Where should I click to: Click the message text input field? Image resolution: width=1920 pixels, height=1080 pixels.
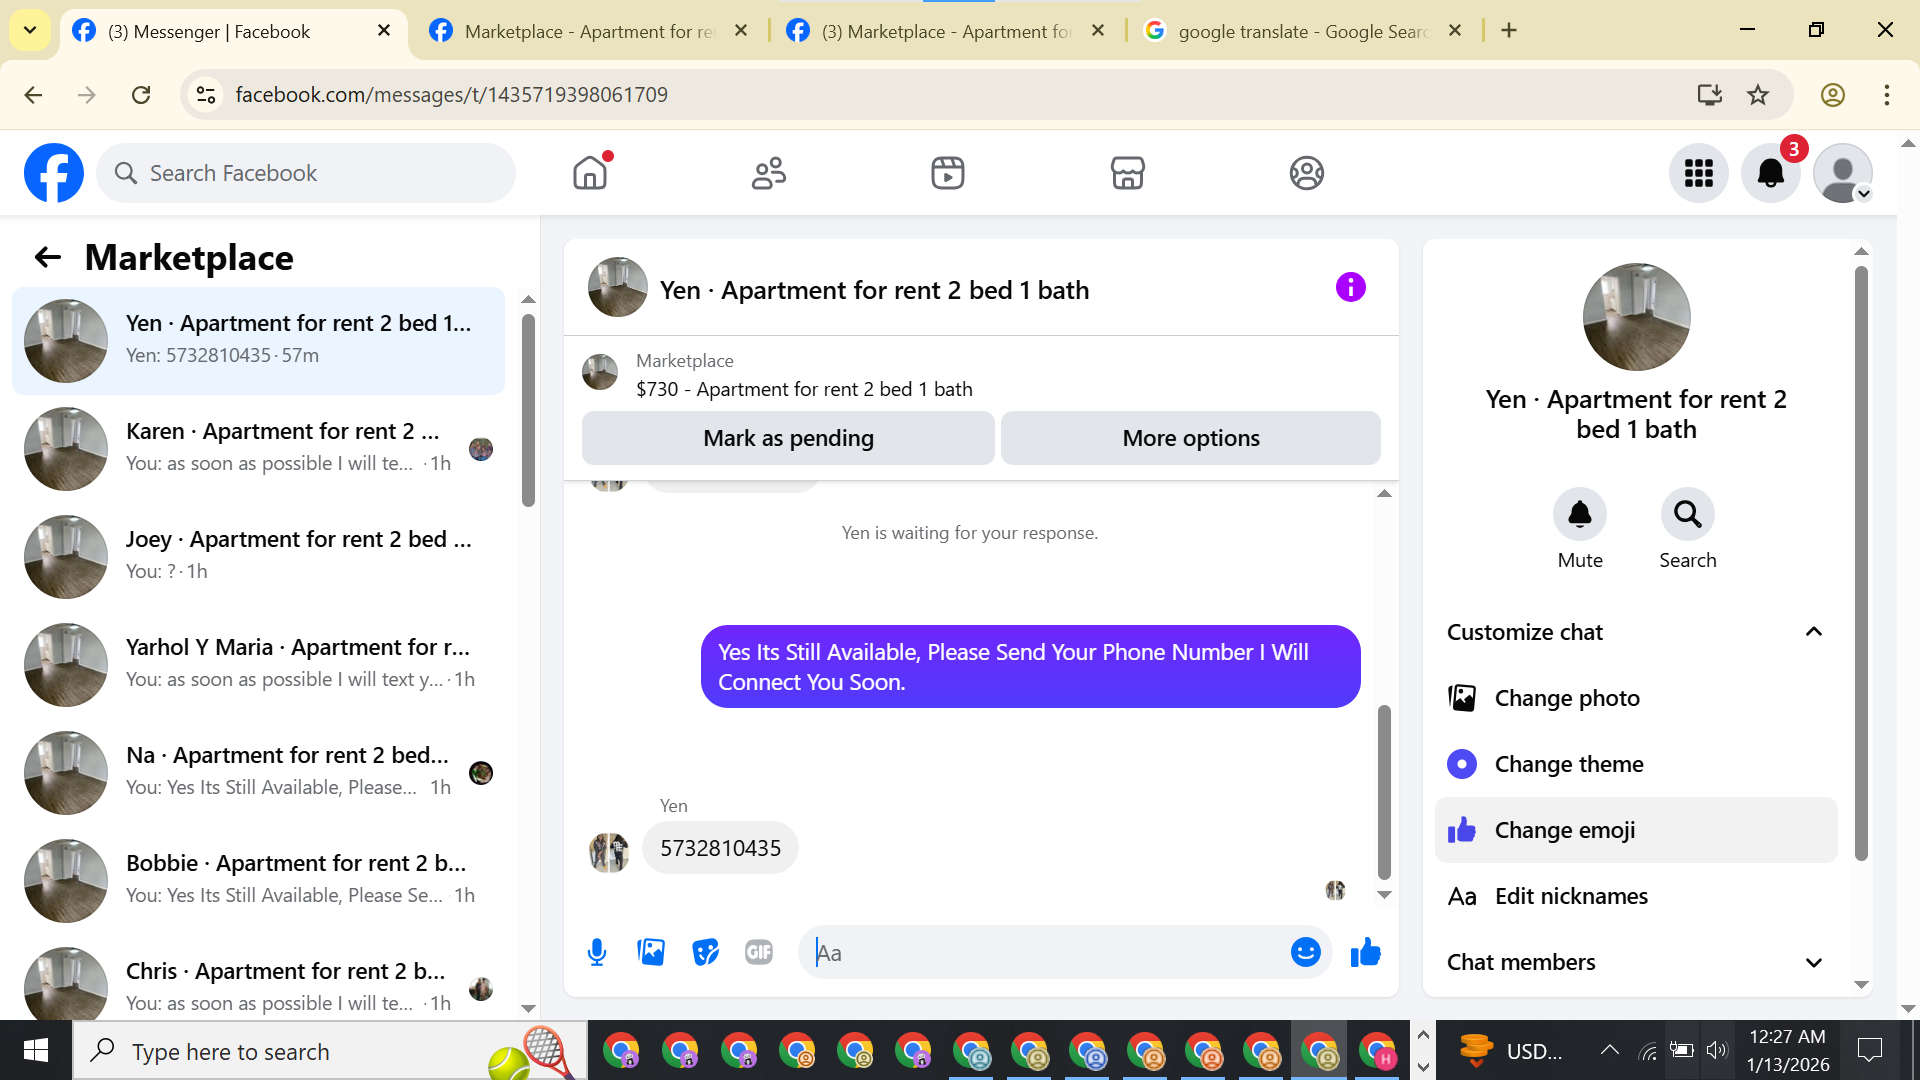click(x=1045, y=952)
